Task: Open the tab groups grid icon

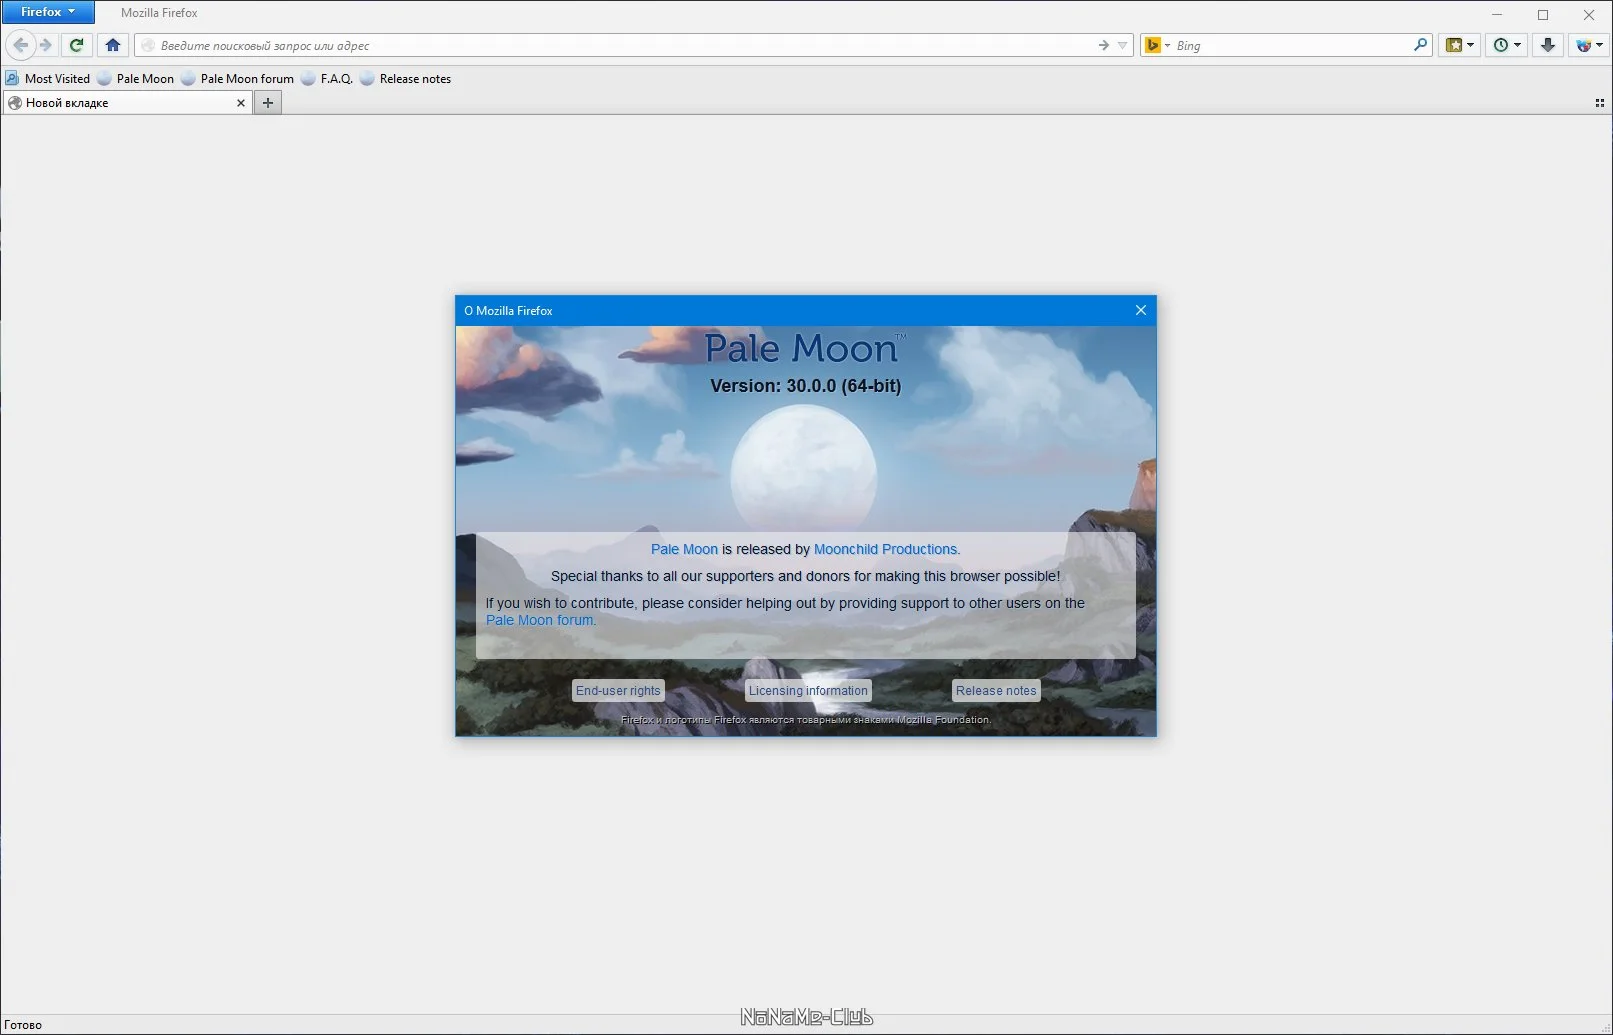Action: tap(1599, 103)
